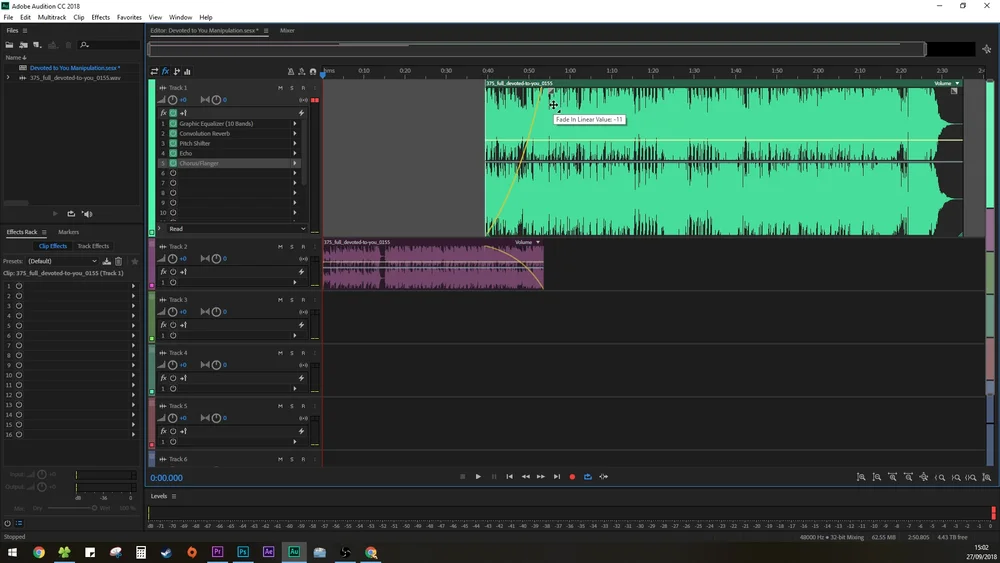
Task: Open the Clip menu
Action: pyautogui.click(x=78, y=17)
